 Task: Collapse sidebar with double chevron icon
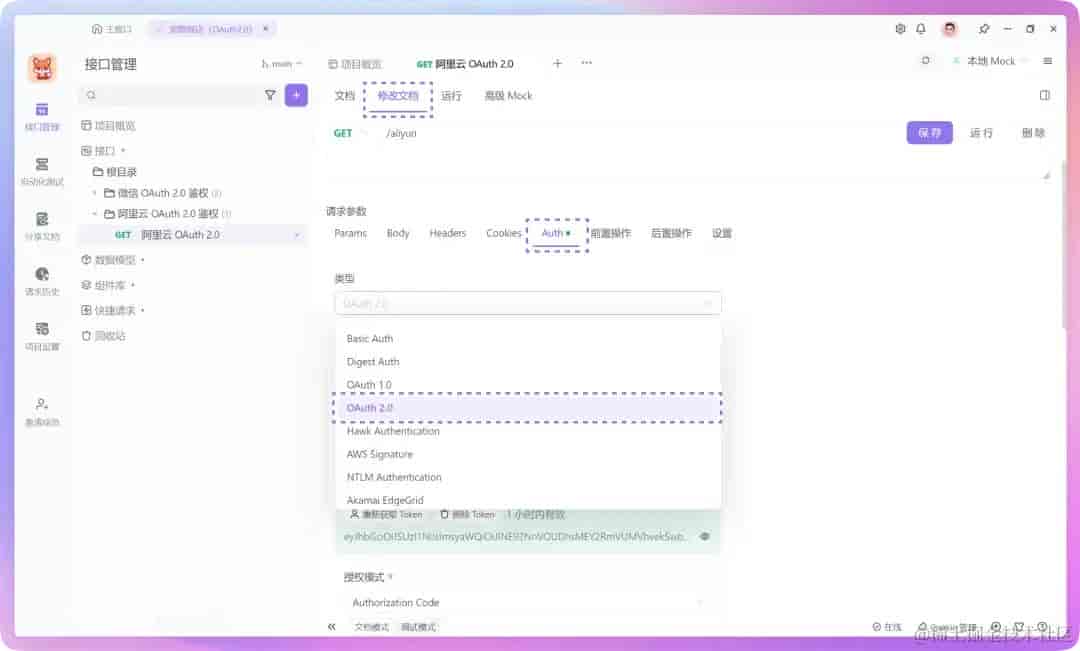tap(331, 627)
